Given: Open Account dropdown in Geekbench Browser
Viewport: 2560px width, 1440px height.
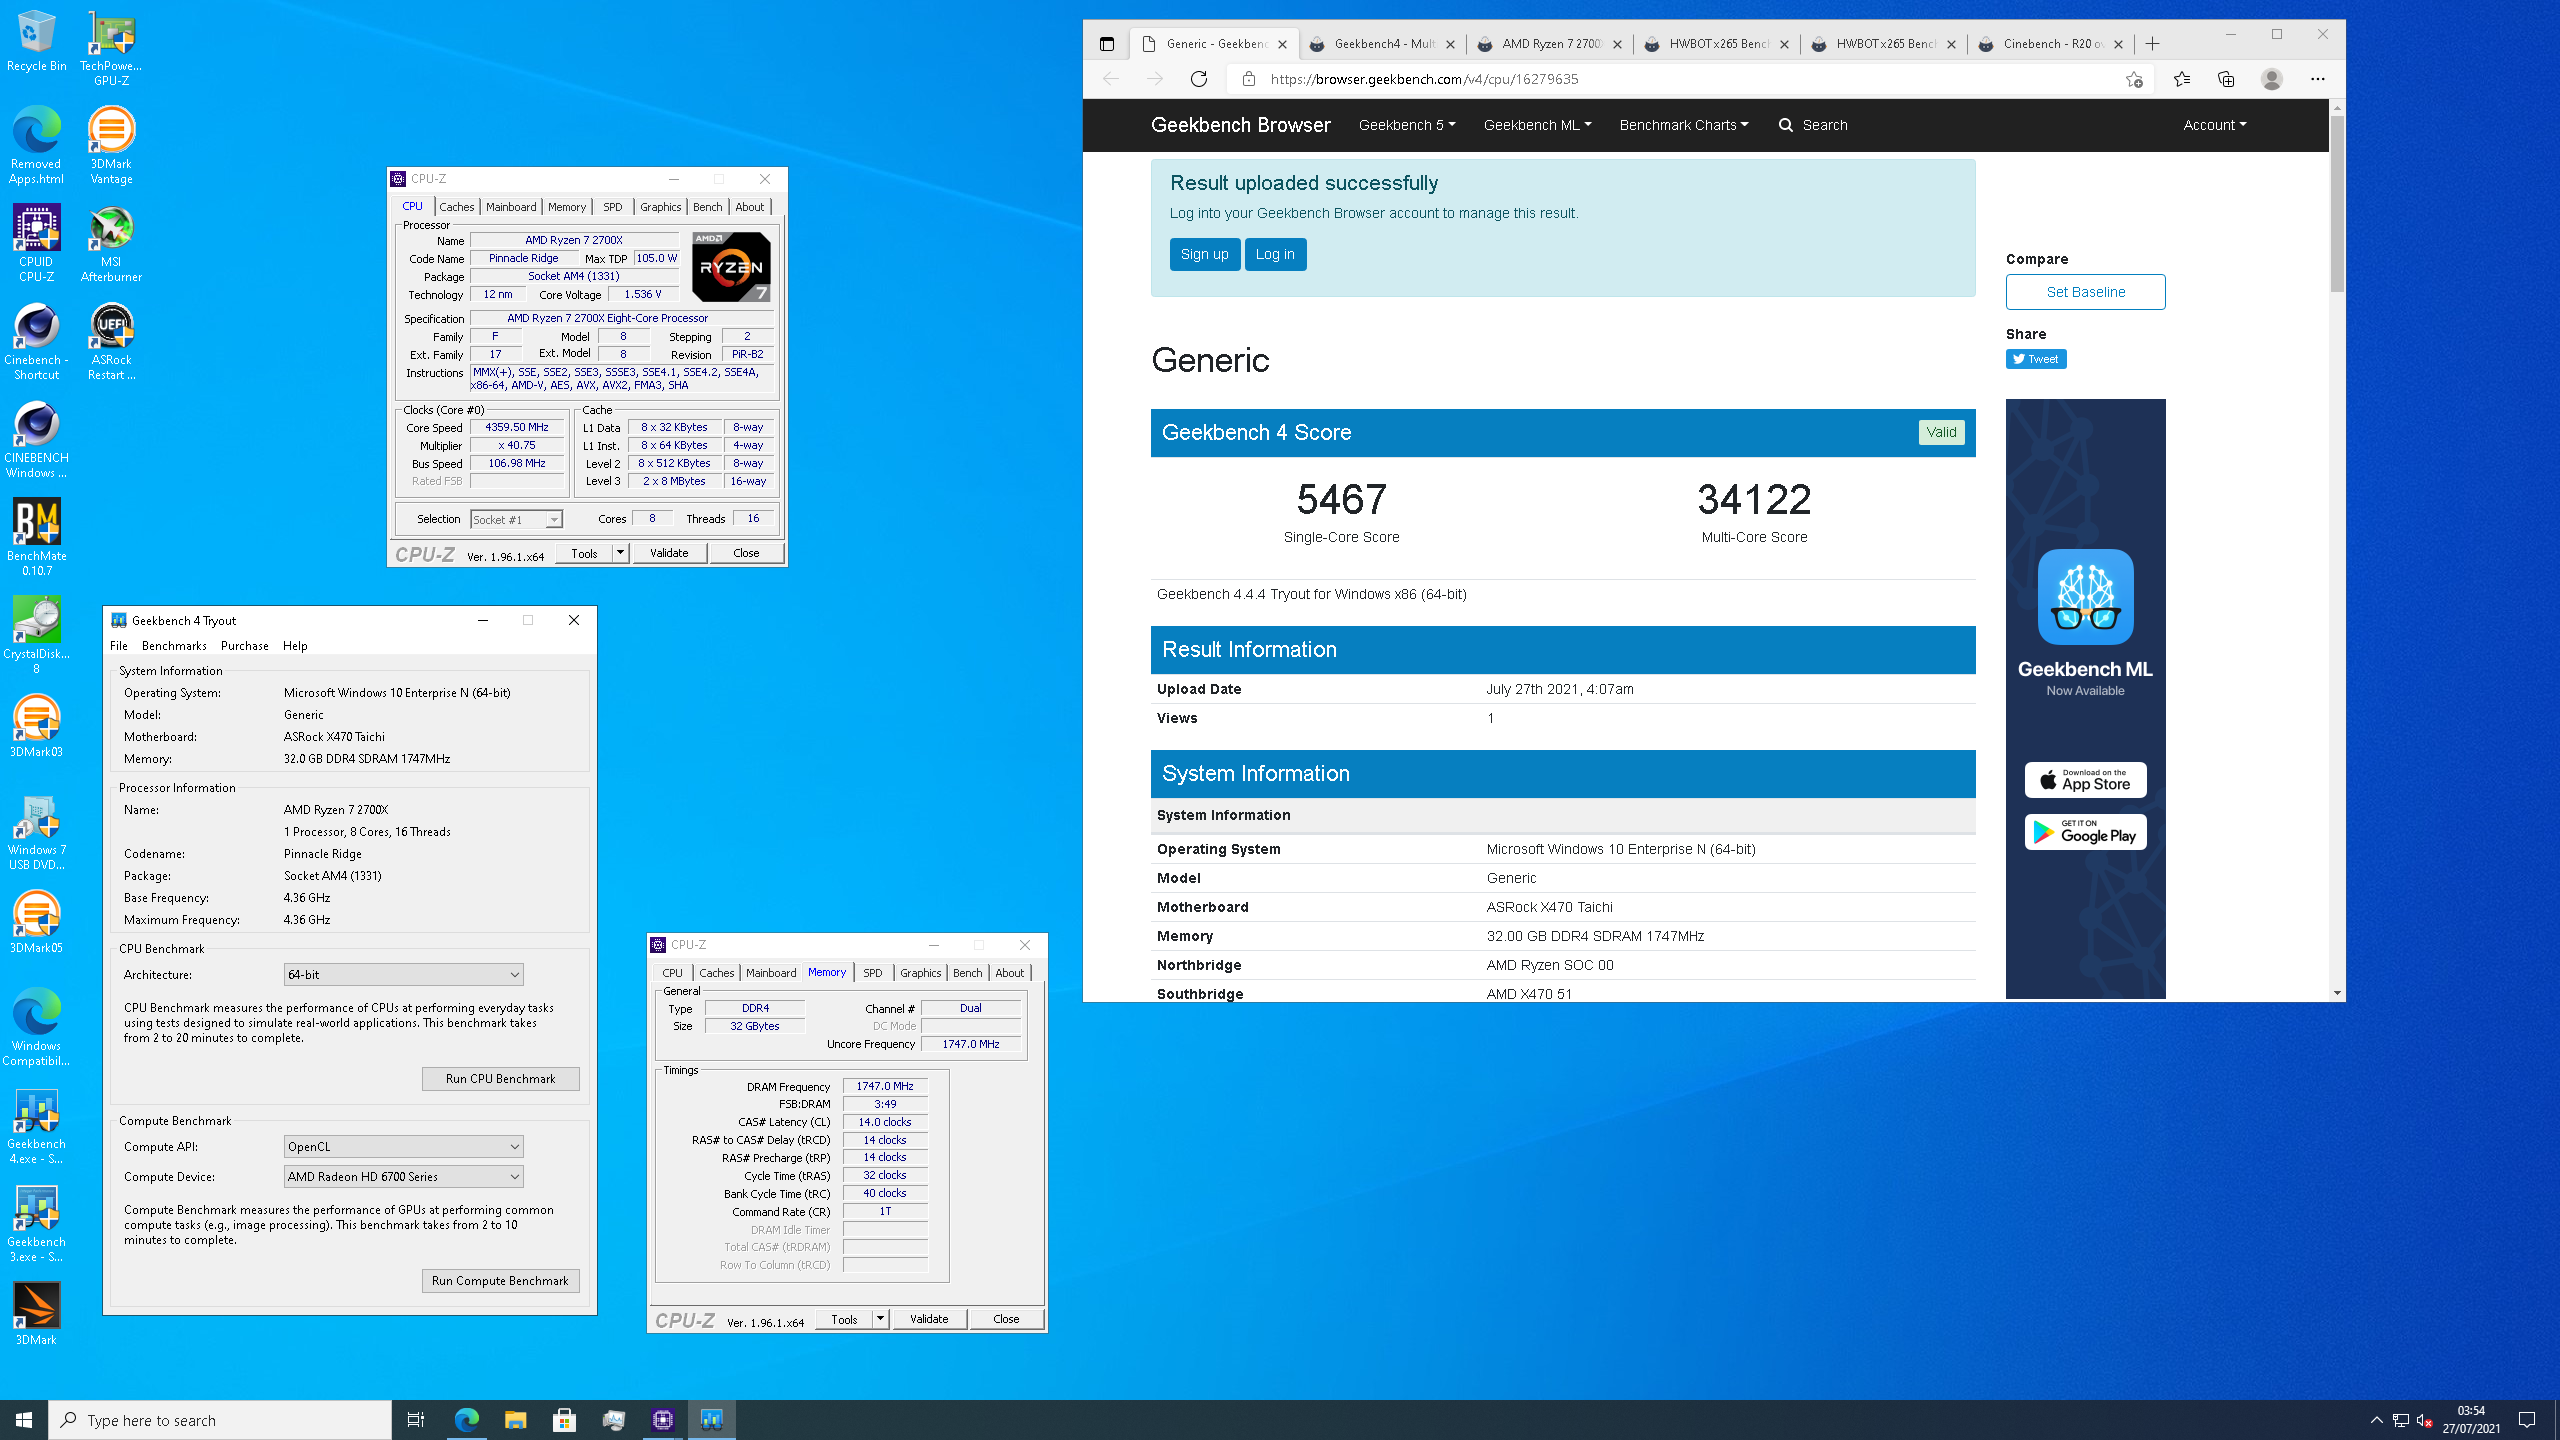Looking at the screenshot, I should (2214, 125).
